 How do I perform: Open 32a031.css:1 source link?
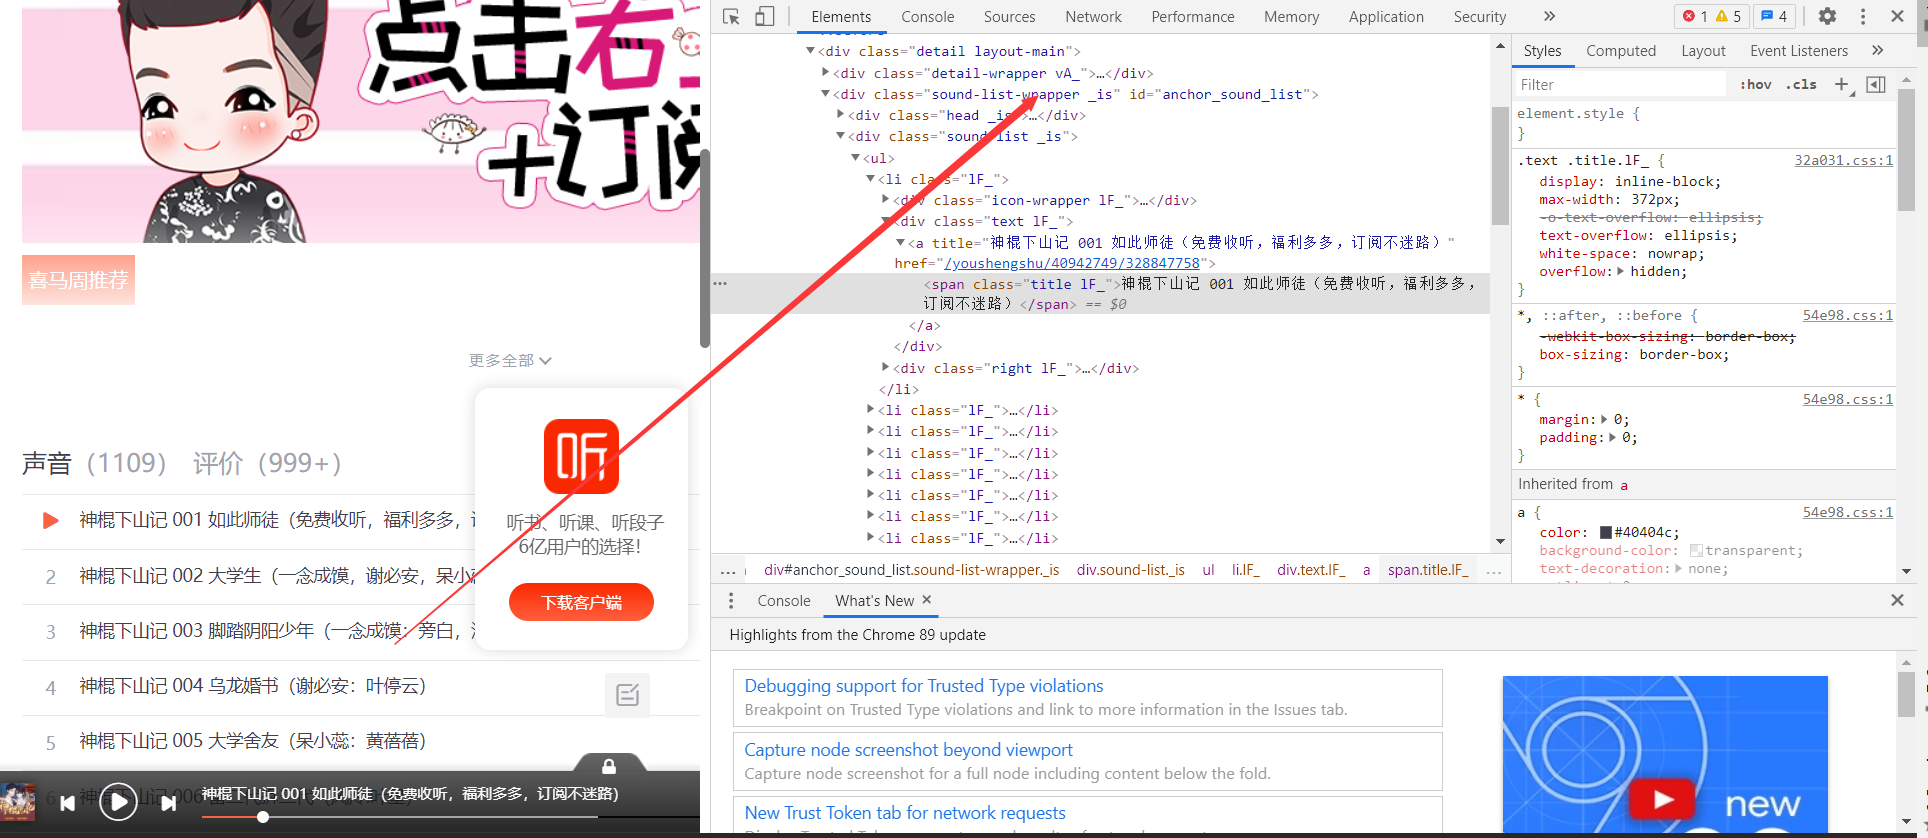click(1843, 160)
